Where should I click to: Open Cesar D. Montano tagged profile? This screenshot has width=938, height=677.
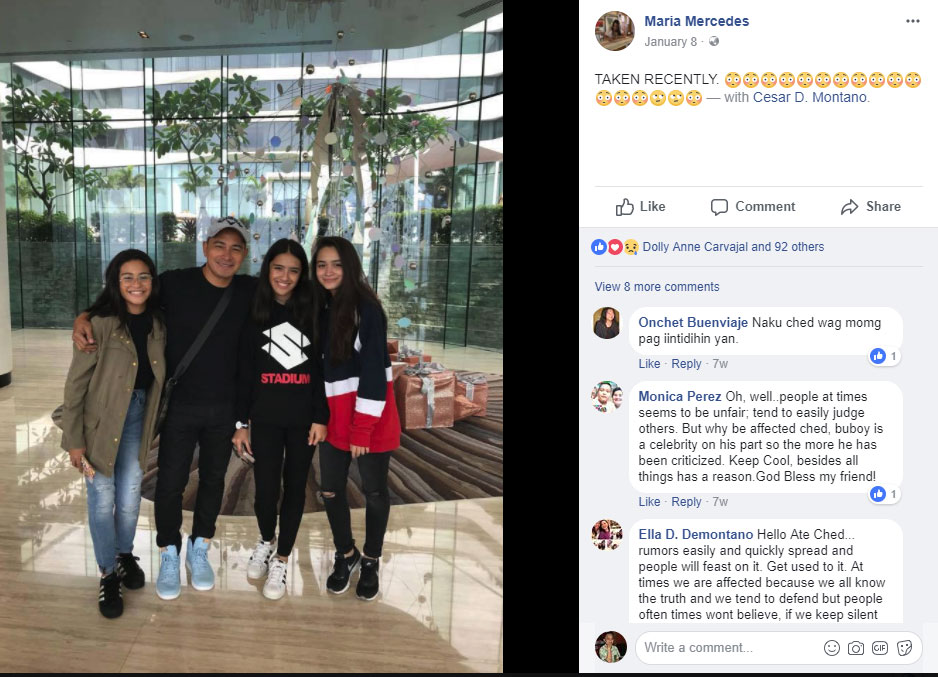(810, 97)
